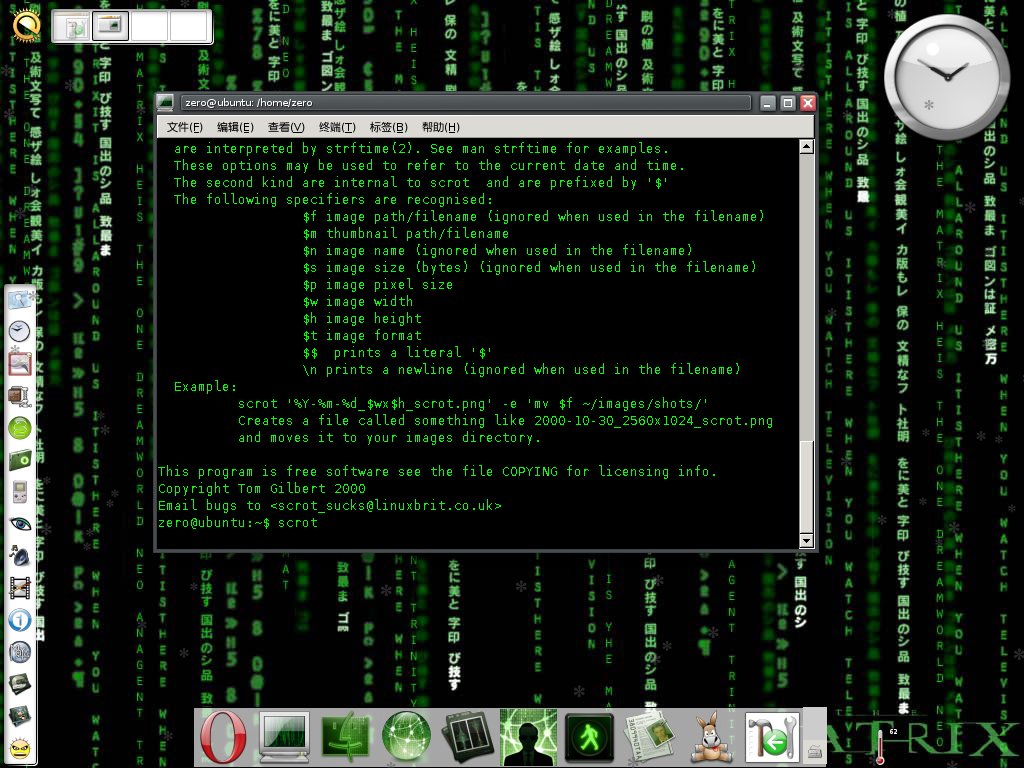Click the terminal window title bar icon
The height and width of the screenshot is (768, 1024).
[x=165, y=103]
